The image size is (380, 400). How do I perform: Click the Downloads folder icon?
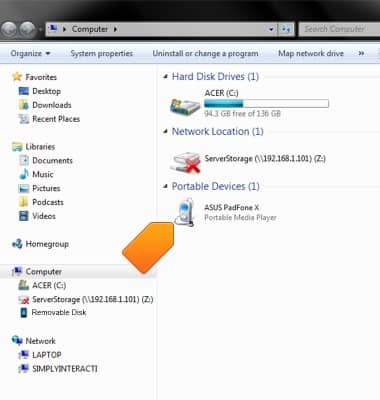coord(24,105)
